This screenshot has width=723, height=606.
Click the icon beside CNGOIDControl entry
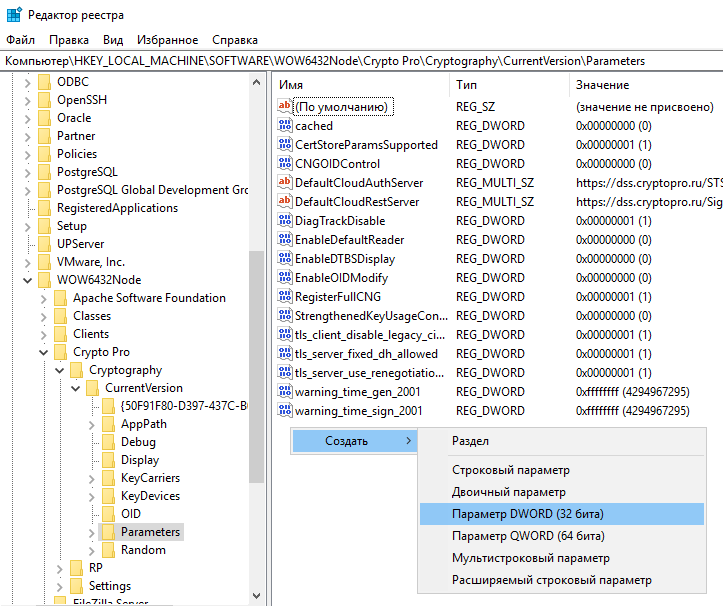click(284, 163)
